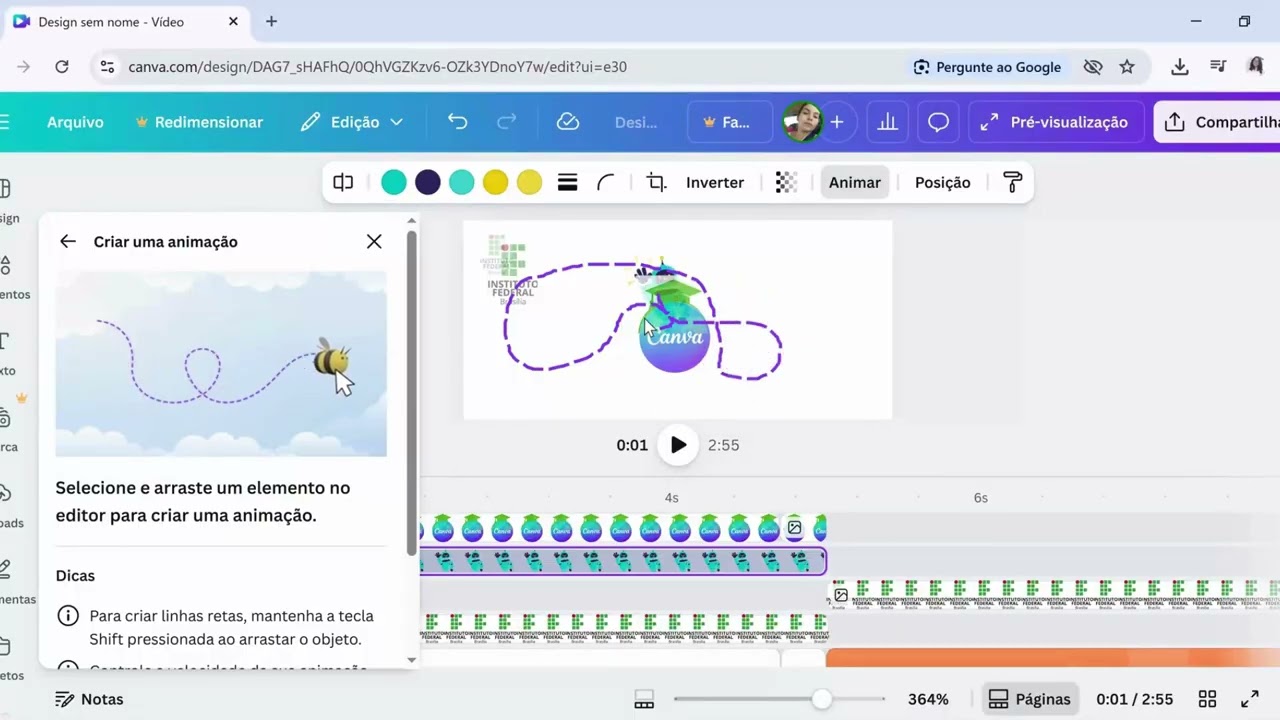
Task: Click the Compartilhar button
Action: 1218,122
